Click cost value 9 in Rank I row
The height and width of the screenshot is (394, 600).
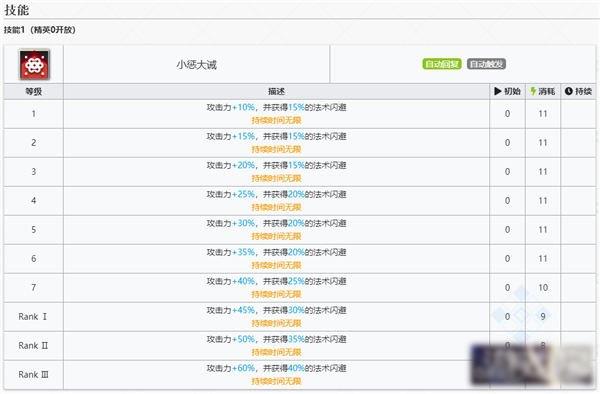coord(543,317)
